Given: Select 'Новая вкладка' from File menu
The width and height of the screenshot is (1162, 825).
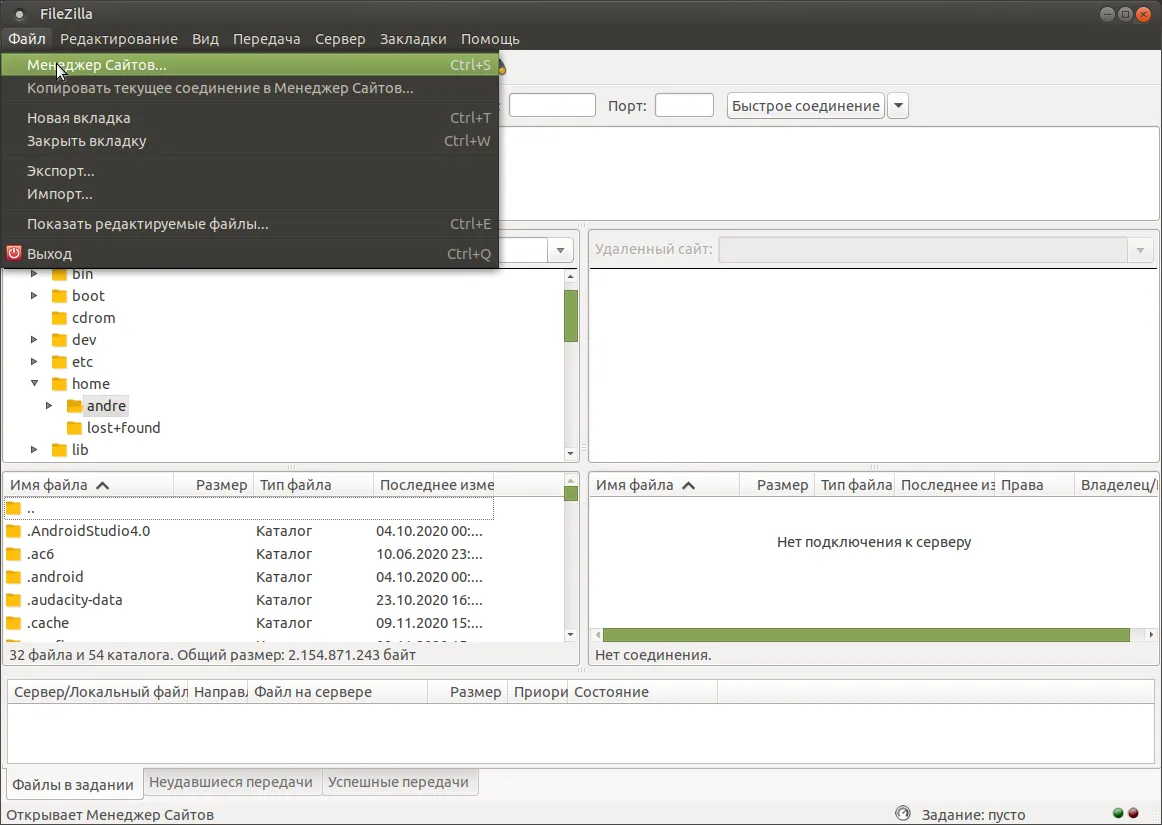Looking at the screenshot, I should [x=250, y=118].
